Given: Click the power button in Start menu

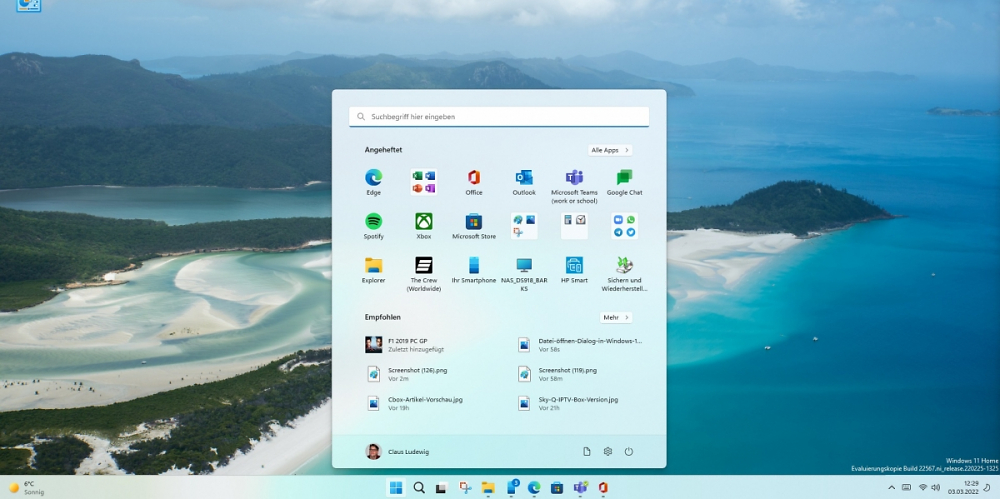Looking at the screenshot, I should coord(629,452).
